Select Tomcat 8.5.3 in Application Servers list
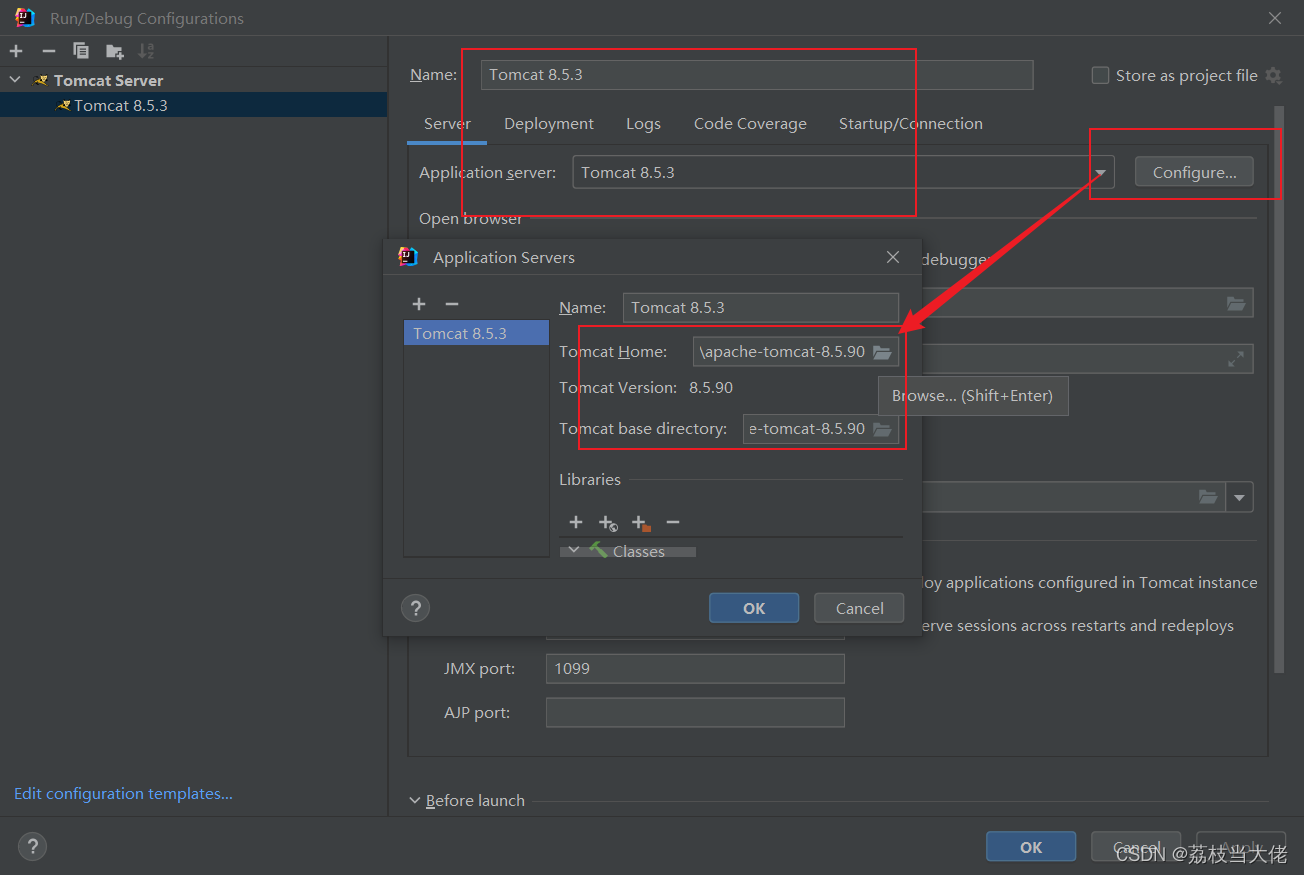Viewport: 1304px width, 875px height. 476,333
